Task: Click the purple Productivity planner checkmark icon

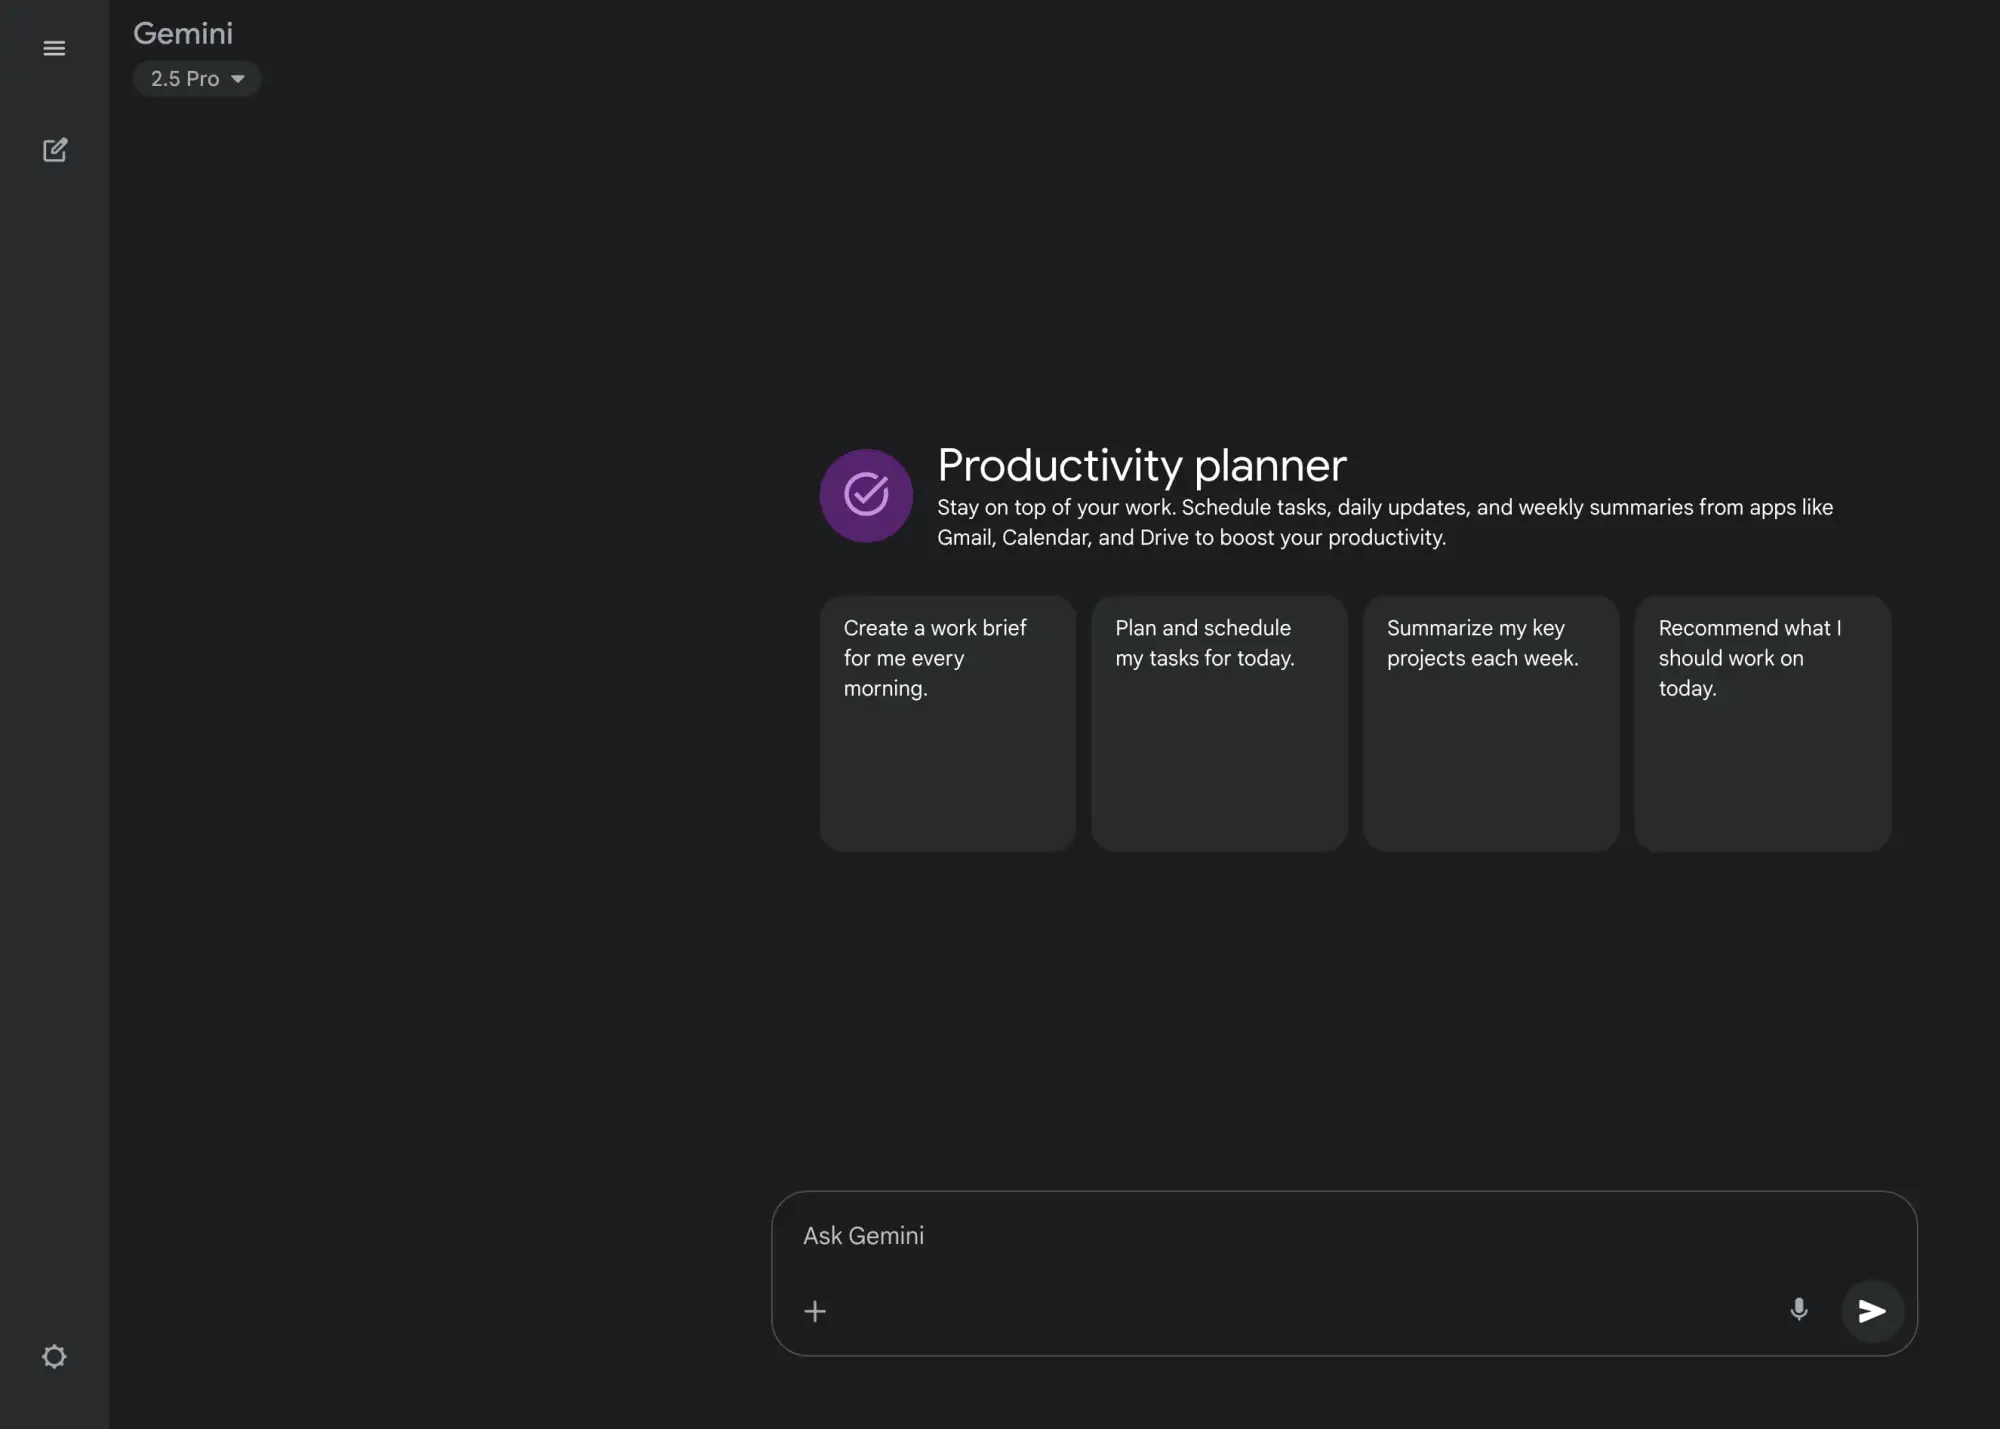Action: point(866,495)
